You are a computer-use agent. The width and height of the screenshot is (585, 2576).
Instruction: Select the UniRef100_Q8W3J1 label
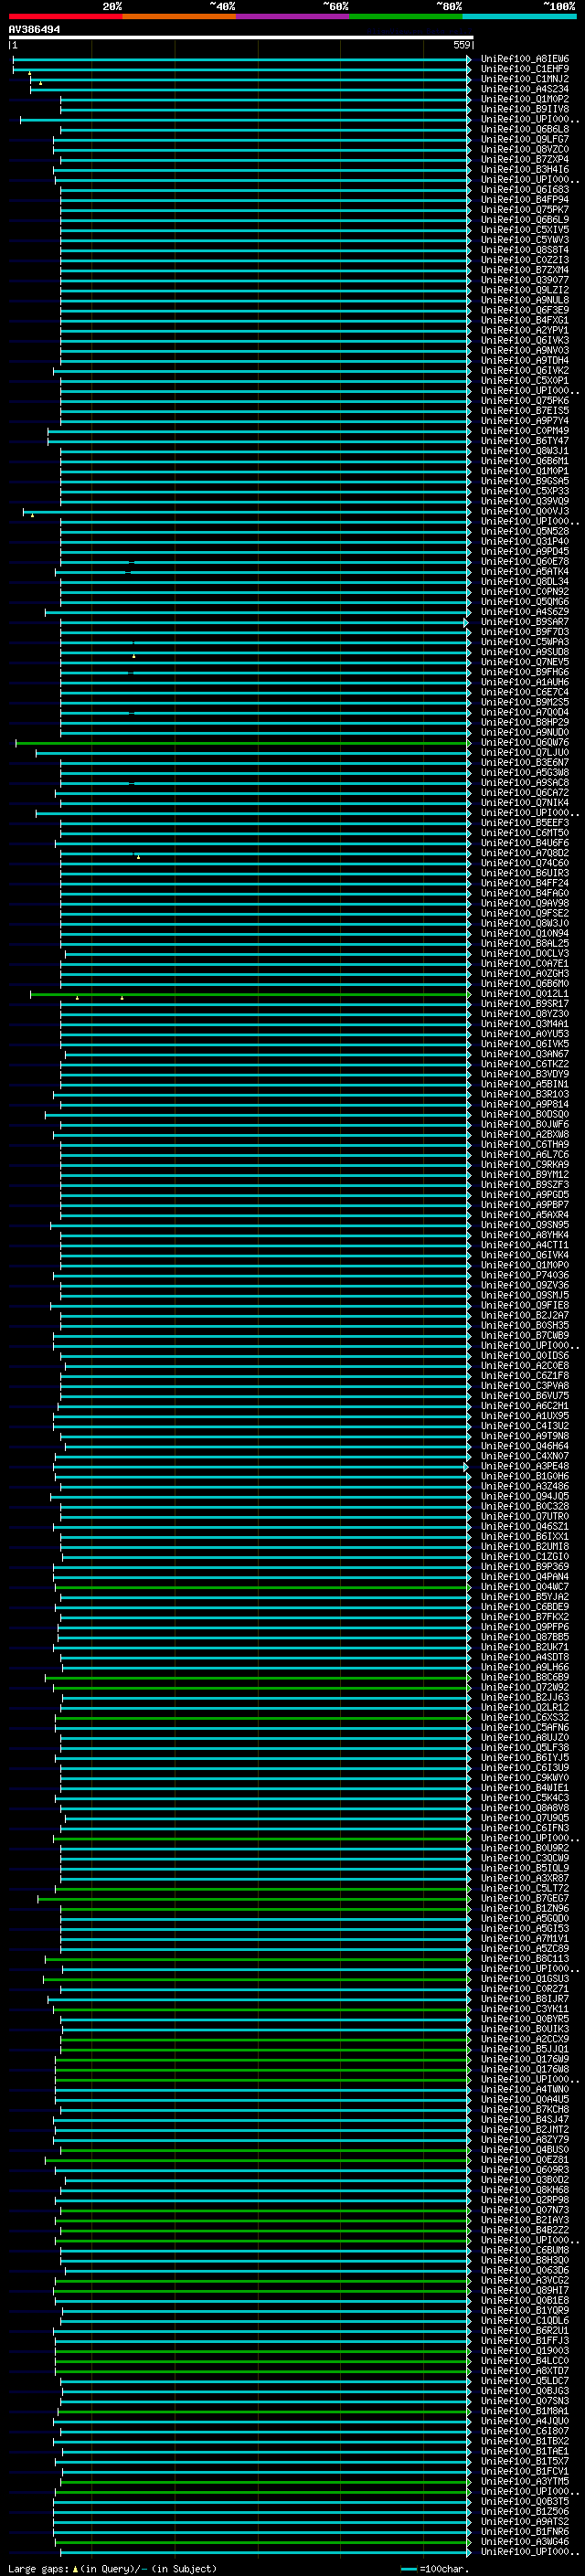click(x=524, y=451)
